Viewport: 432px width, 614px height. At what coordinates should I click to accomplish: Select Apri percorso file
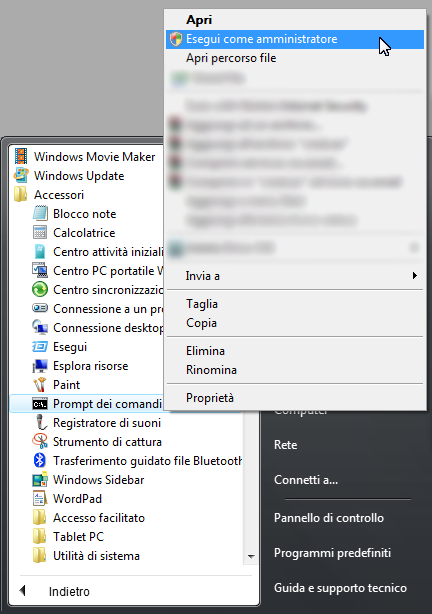pyautogui.click(x=295, y=58)
